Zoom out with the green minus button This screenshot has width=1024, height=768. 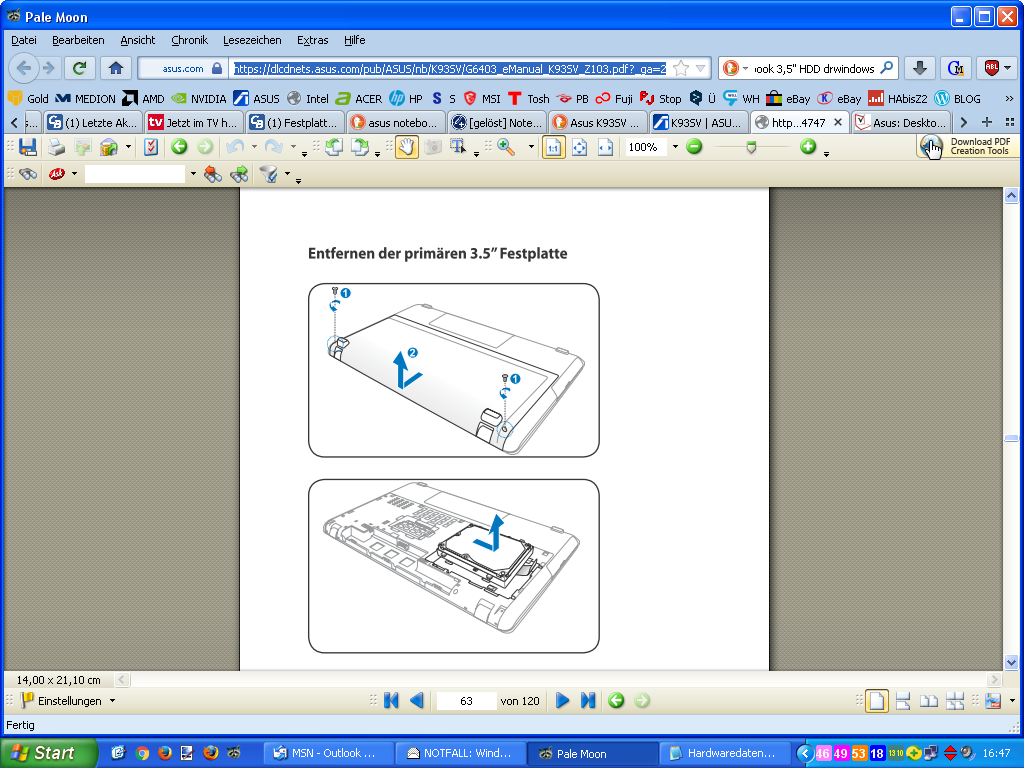coord(694,147)
